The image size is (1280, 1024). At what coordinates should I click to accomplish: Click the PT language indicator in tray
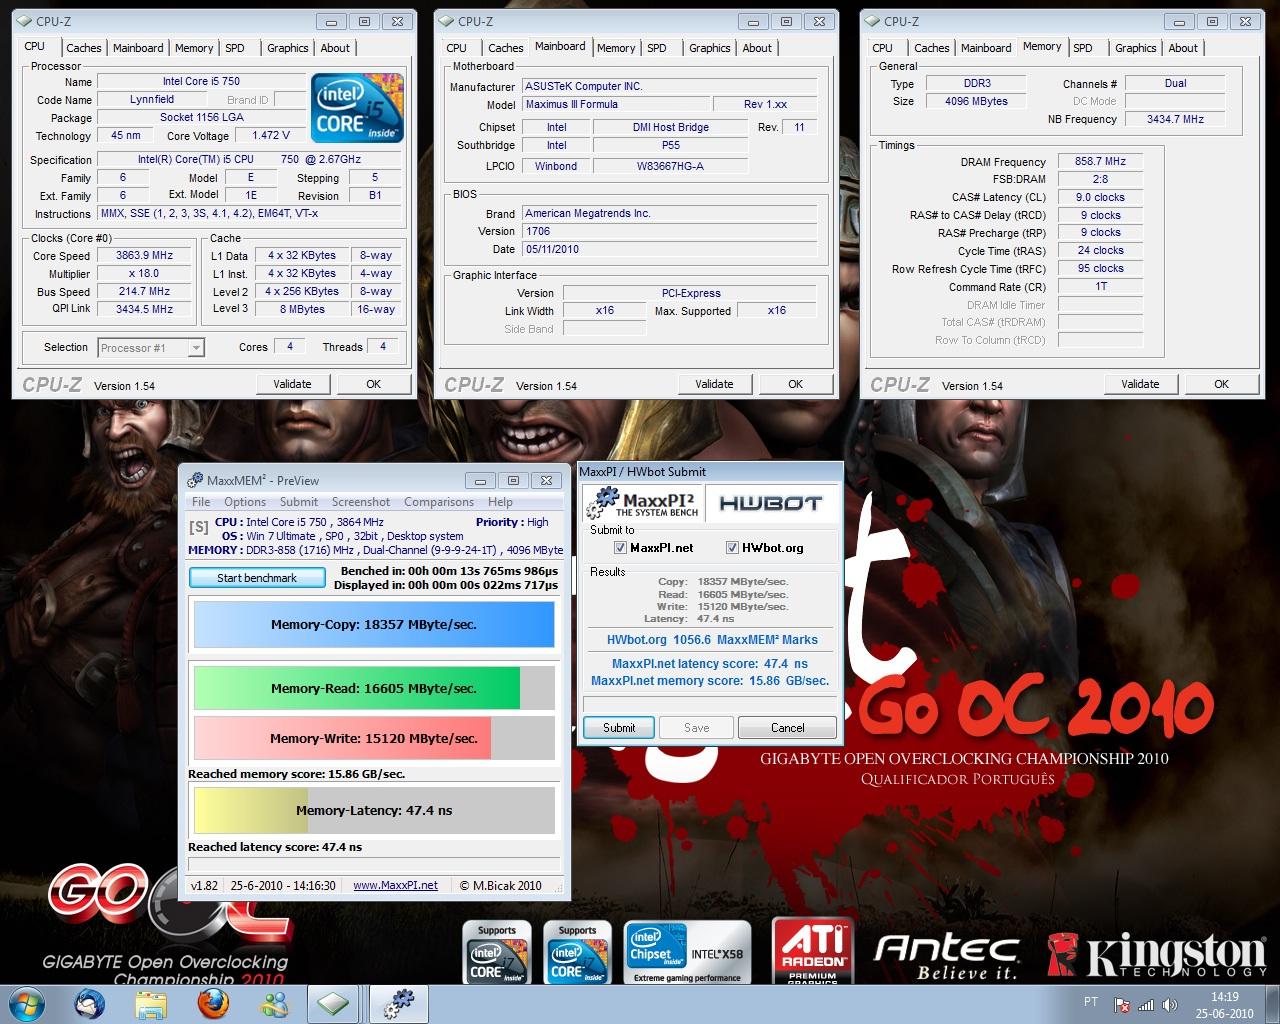[x=1090, y=1002]
